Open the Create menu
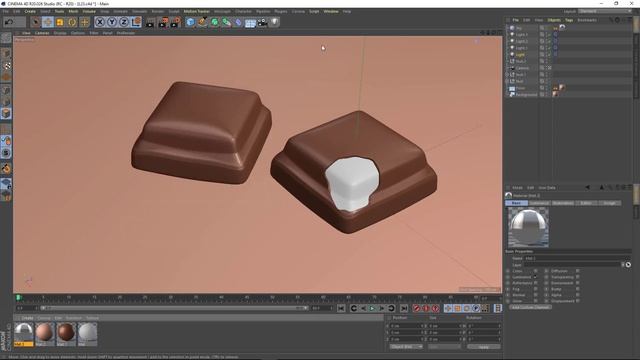 click(30, 11)
